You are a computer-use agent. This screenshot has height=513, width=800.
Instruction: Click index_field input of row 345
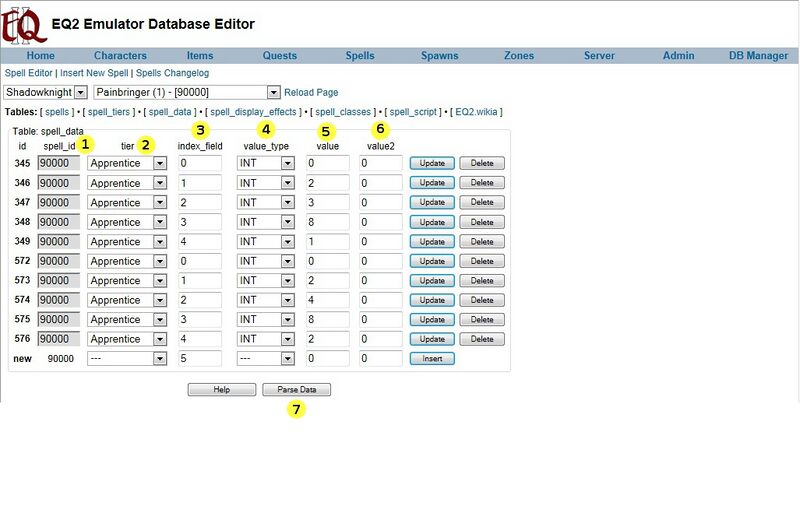coord(200,163)
